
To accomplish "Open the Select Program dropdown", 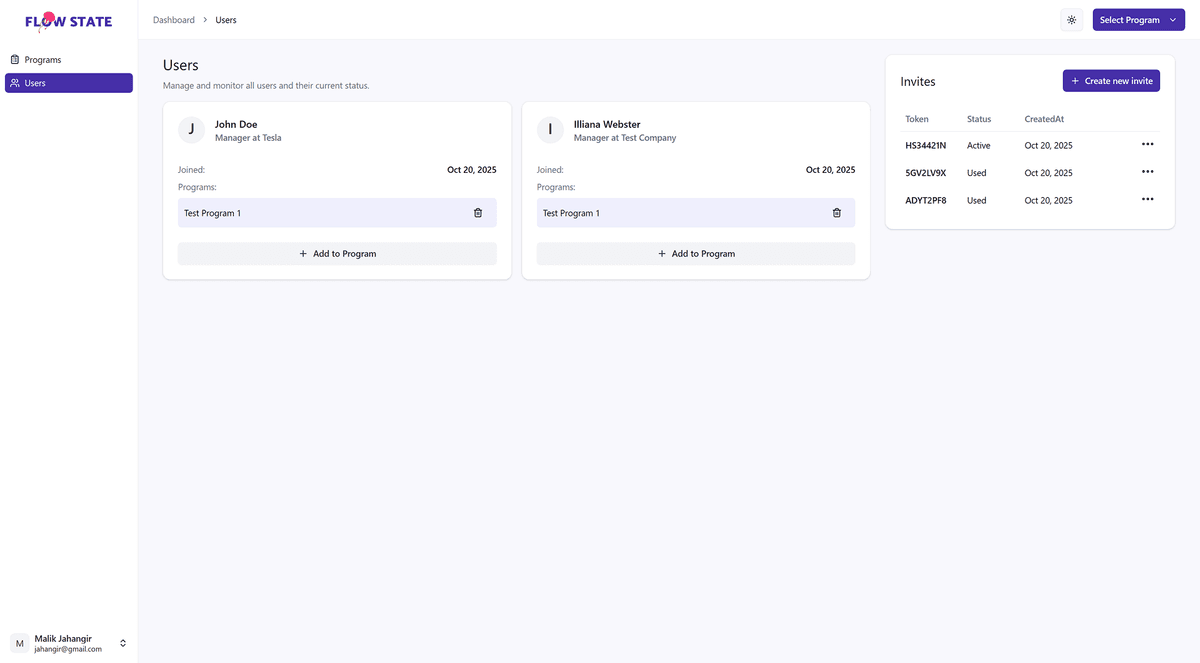I will tap(1138, 20).
